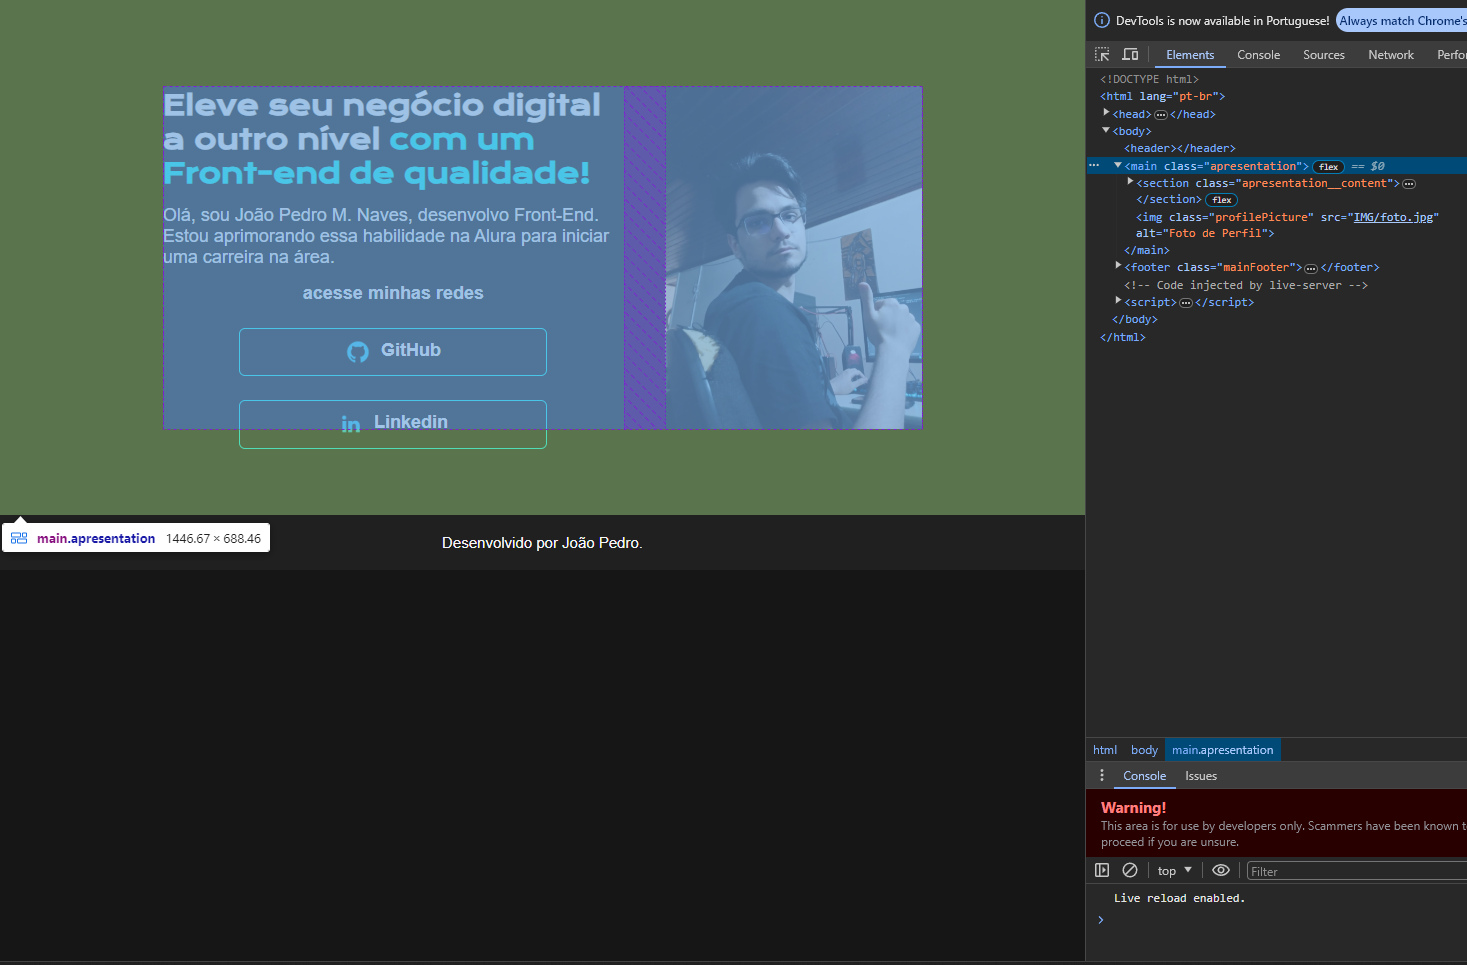
Task: Select the html lang="pt-br" row
Action: [x=1163, y=96]
